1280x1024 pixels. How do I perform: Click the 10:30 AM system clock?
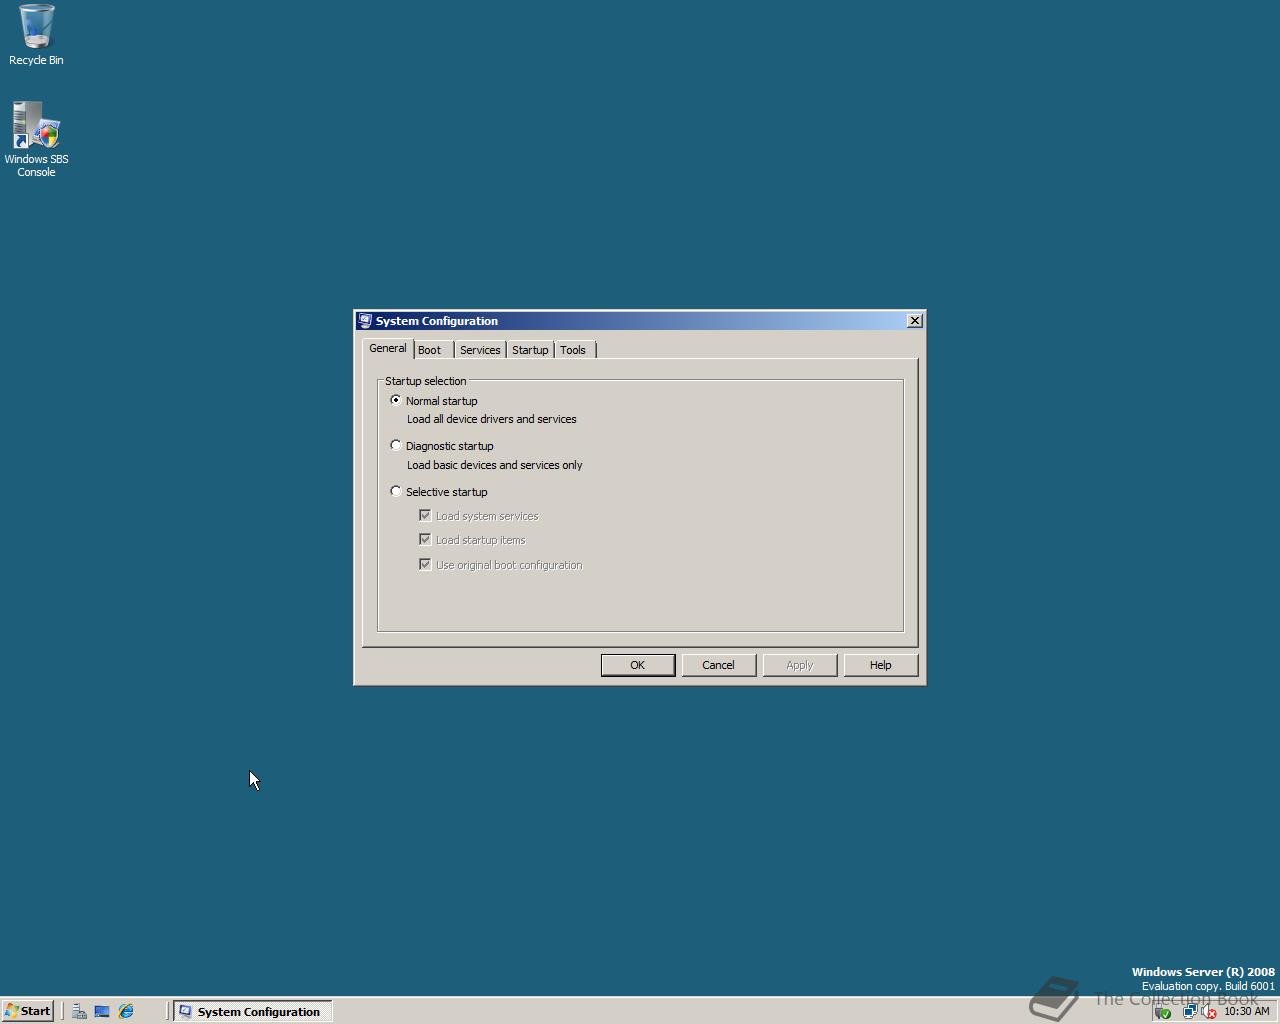click(1246, 1011)
